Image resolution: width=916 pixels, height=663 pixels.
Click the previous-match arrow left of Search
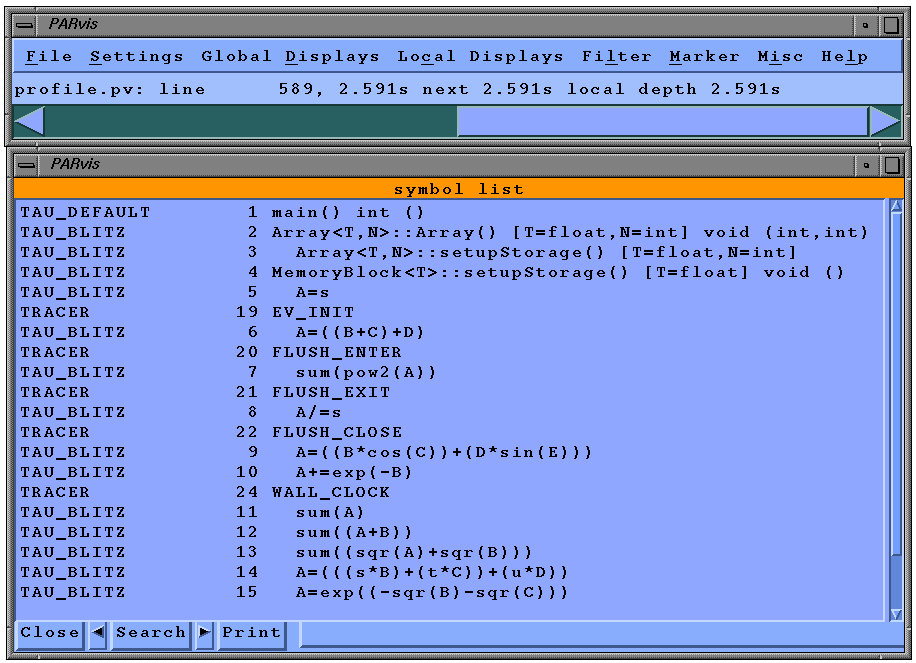98,633
